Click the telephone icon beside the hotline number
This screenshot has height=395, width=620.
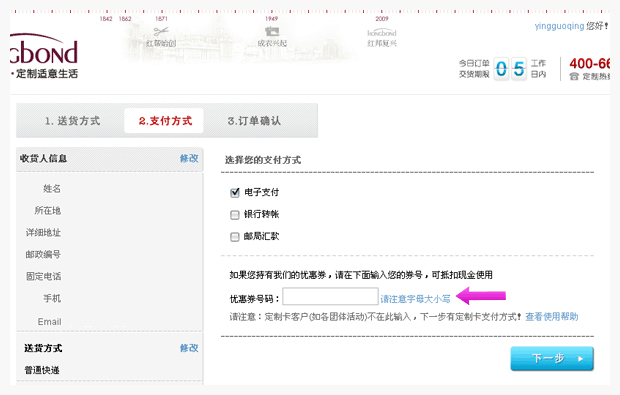tap(574, 76)
